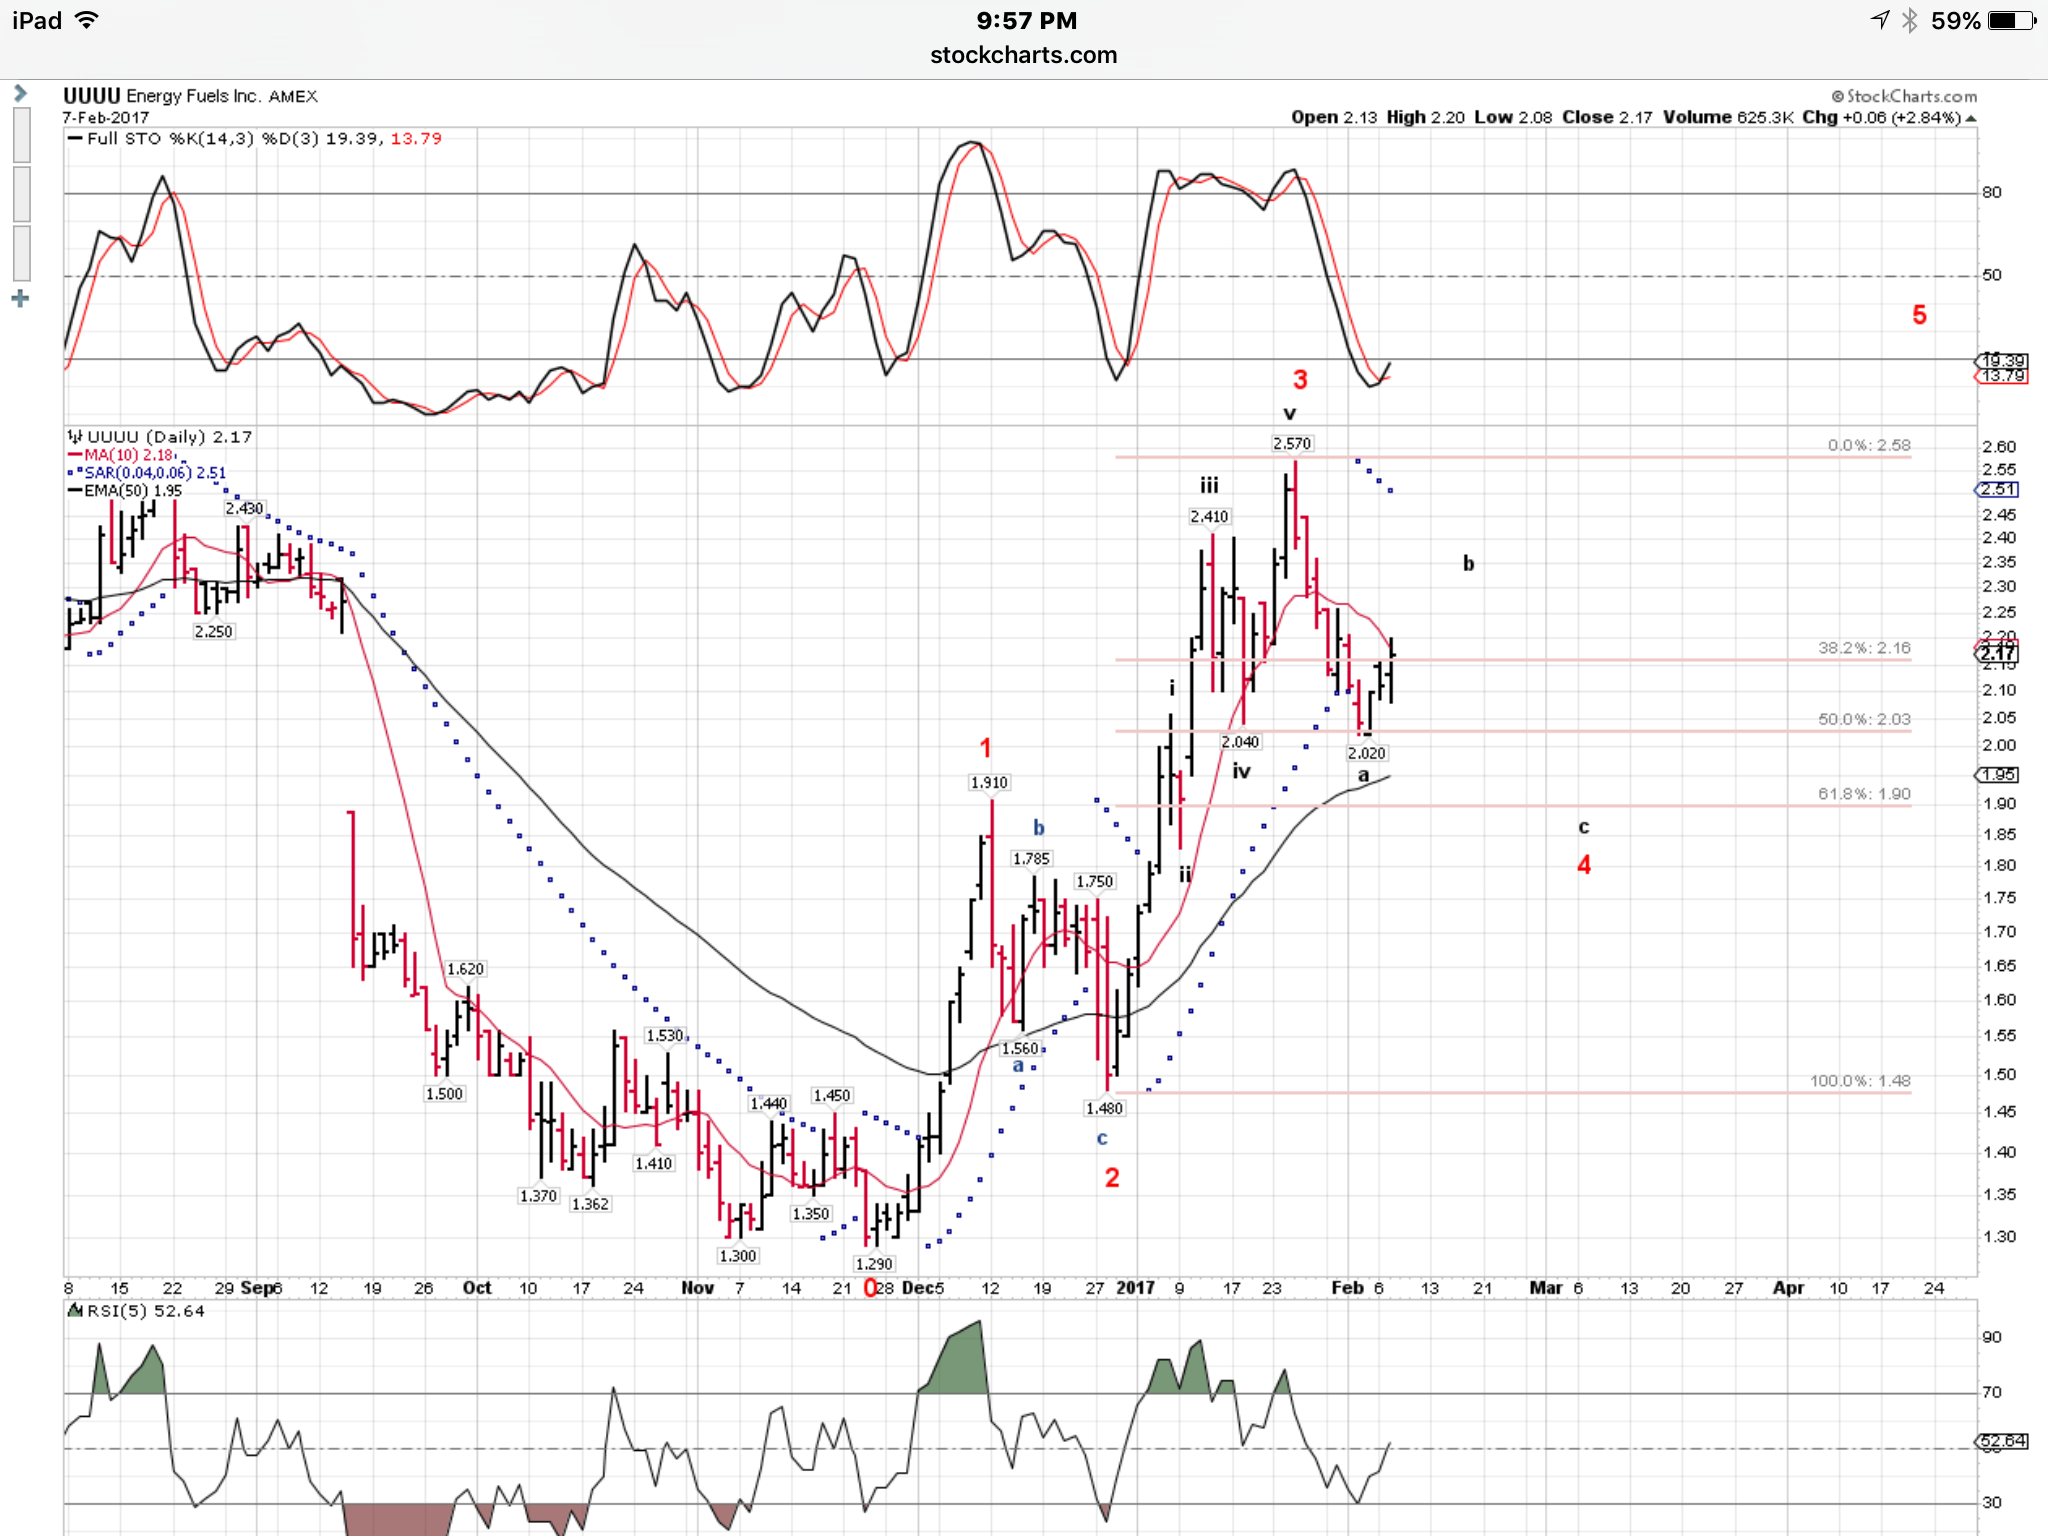Click the 2.570 high price label
Image resolution: width=2048 pixels, height=1536 pixels.
(1292, 443)
